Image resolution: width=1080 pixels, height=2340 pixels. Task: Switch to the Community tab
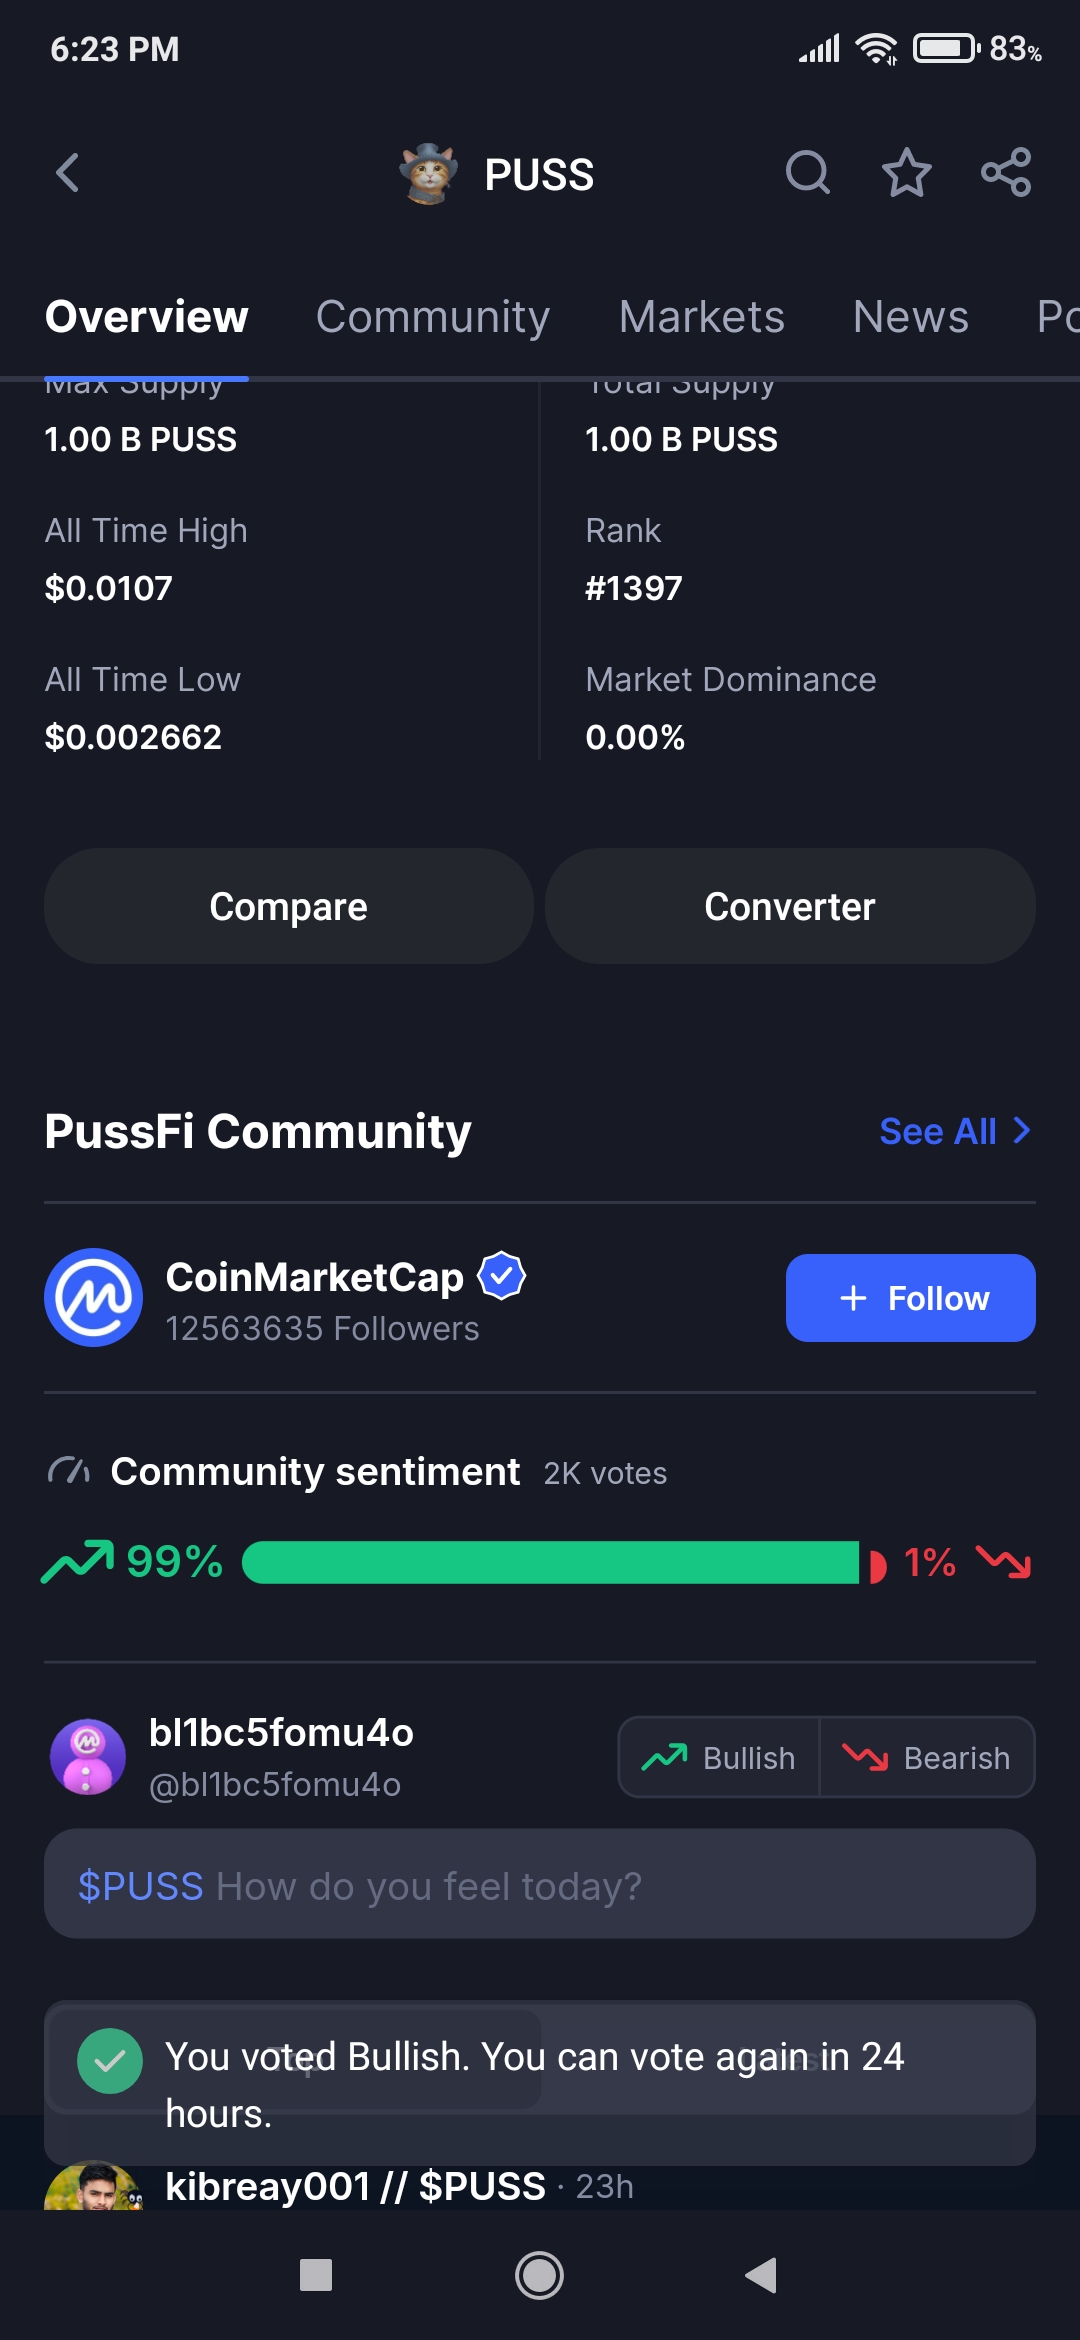[433, 317]
